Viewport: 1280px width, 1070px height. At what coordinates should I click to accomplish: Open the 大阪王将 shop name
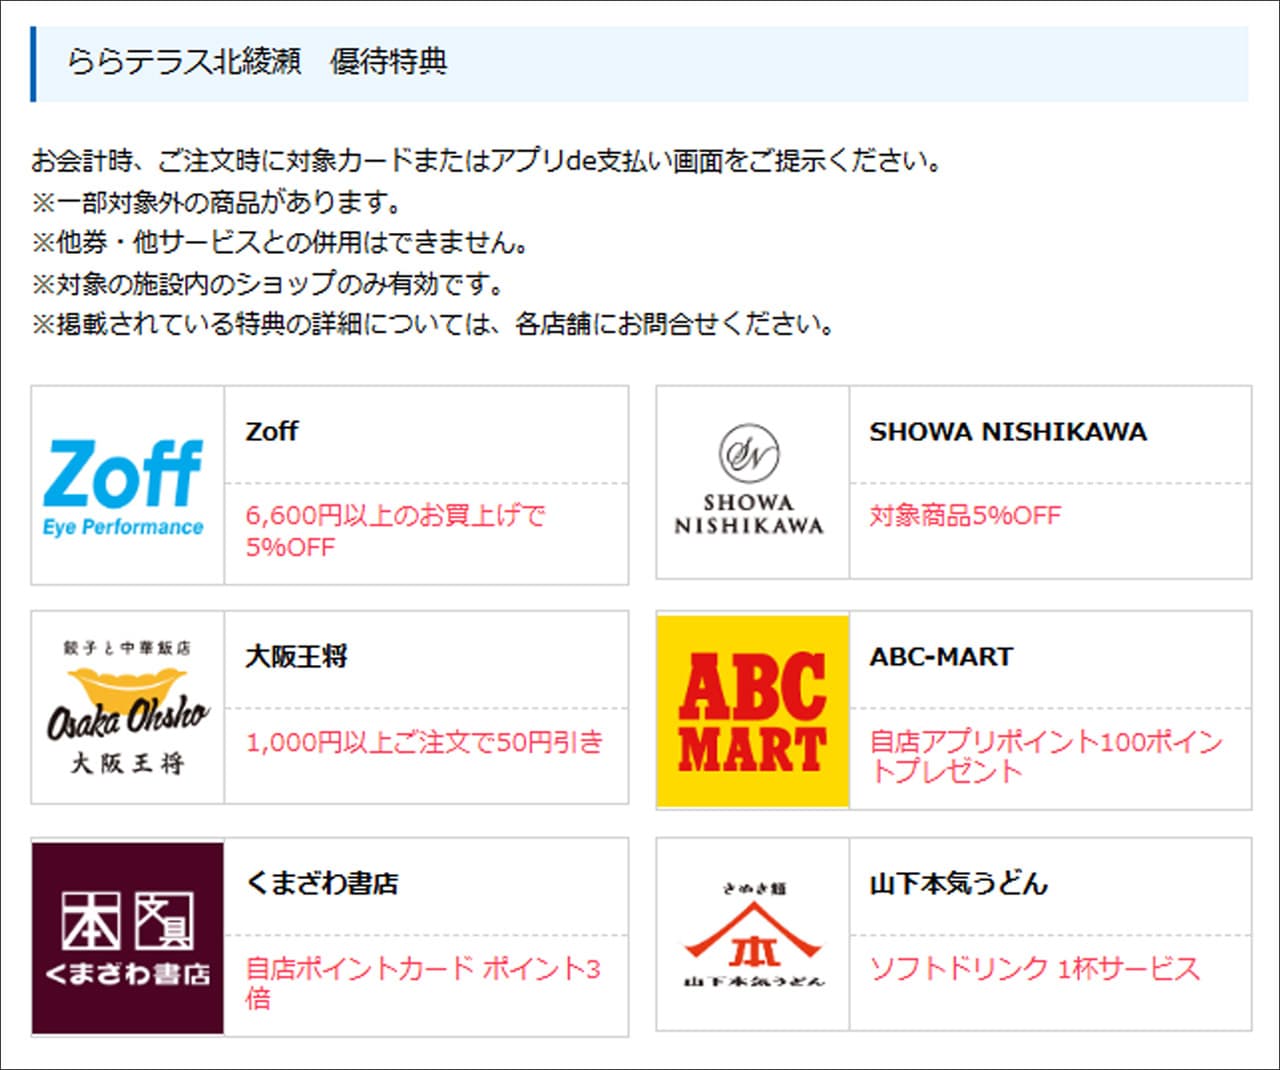point(296,657)
